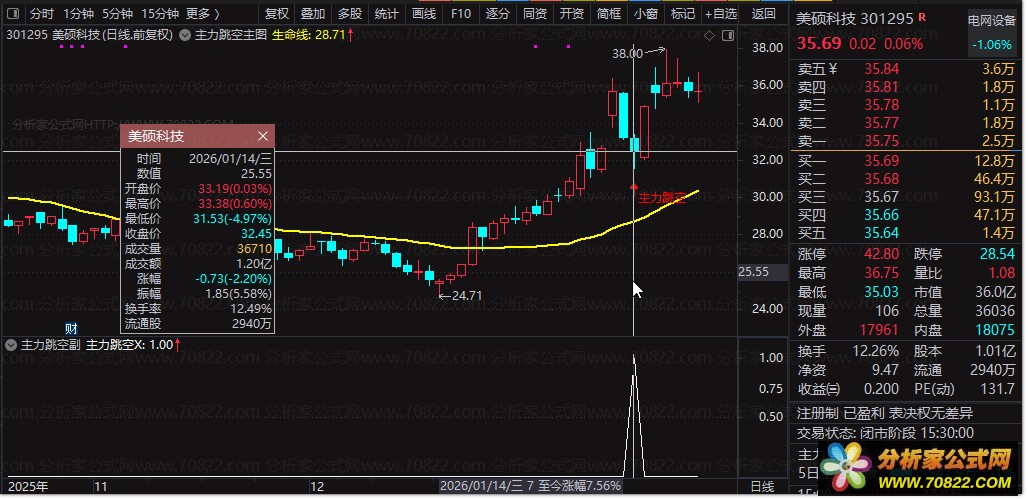This screenshot has width=1028, height=499.
Task: Click the 跌停 28.54 value
Action: tap(998, 254)
